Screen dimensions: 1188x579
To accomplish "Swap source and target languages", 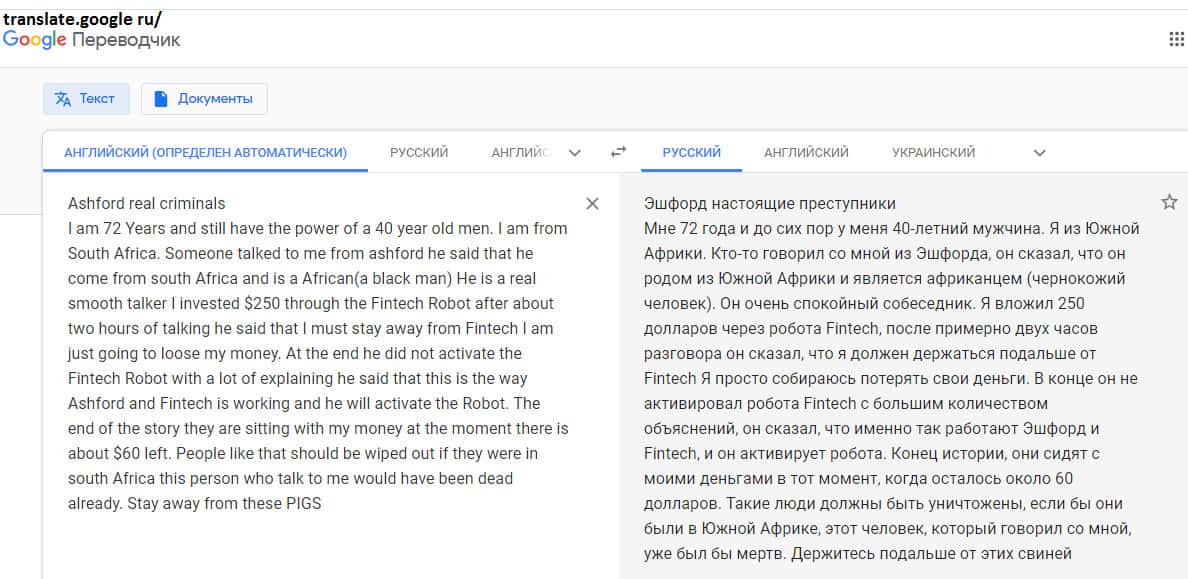I will coord(618,152).
